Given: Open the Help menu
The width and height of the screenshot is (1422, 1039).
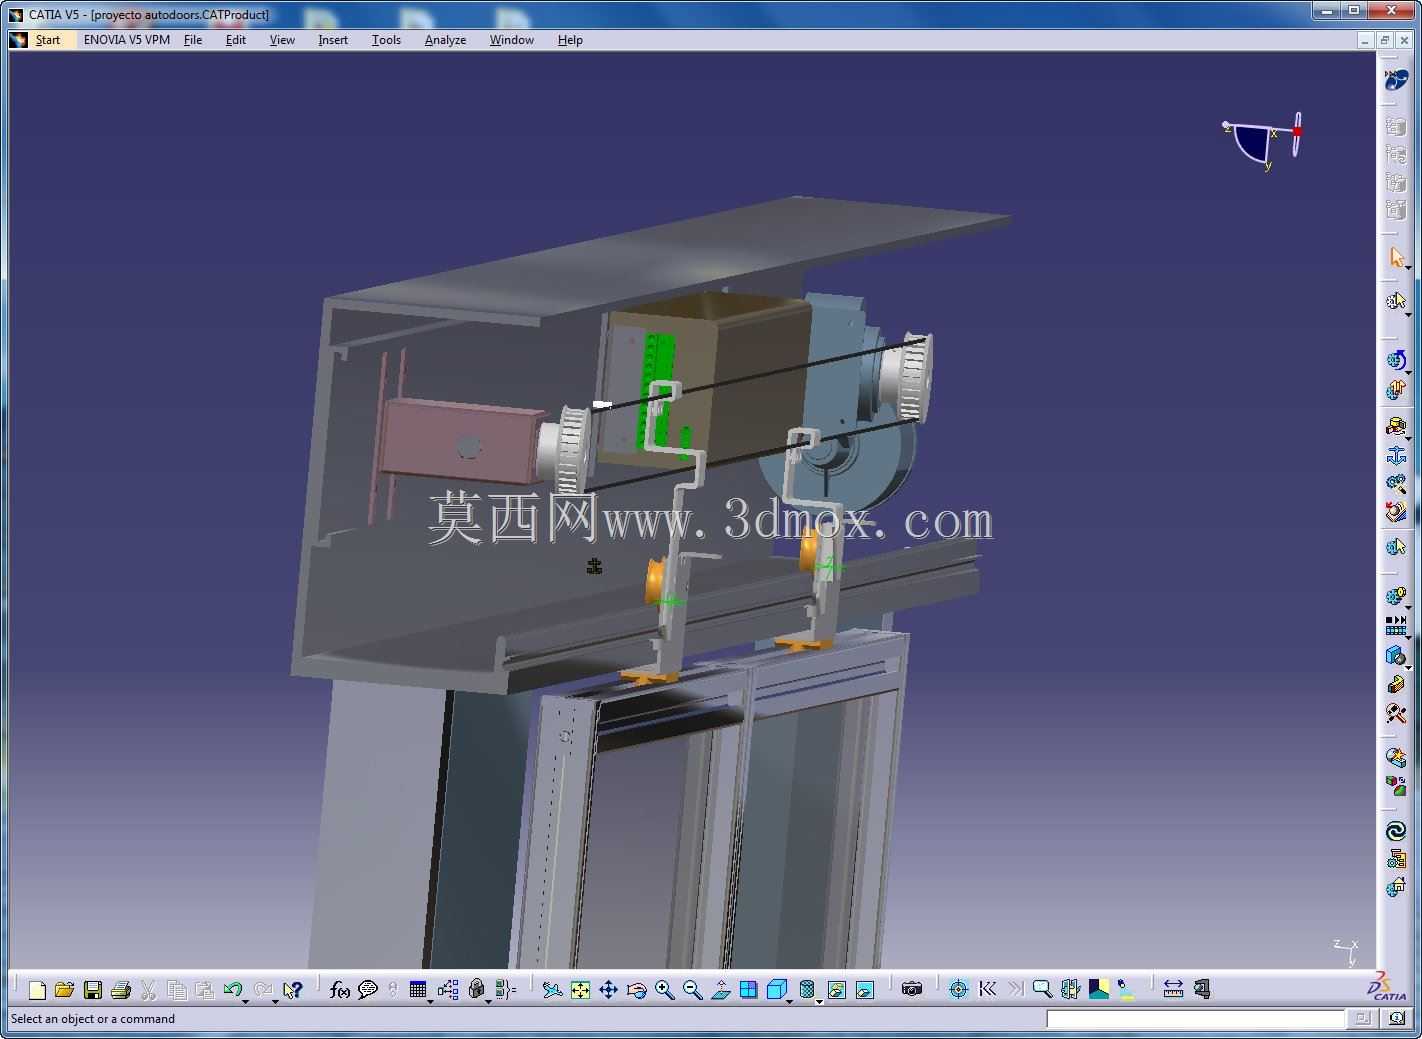Looking at the screenshot, I should click(x=570, y=40).
